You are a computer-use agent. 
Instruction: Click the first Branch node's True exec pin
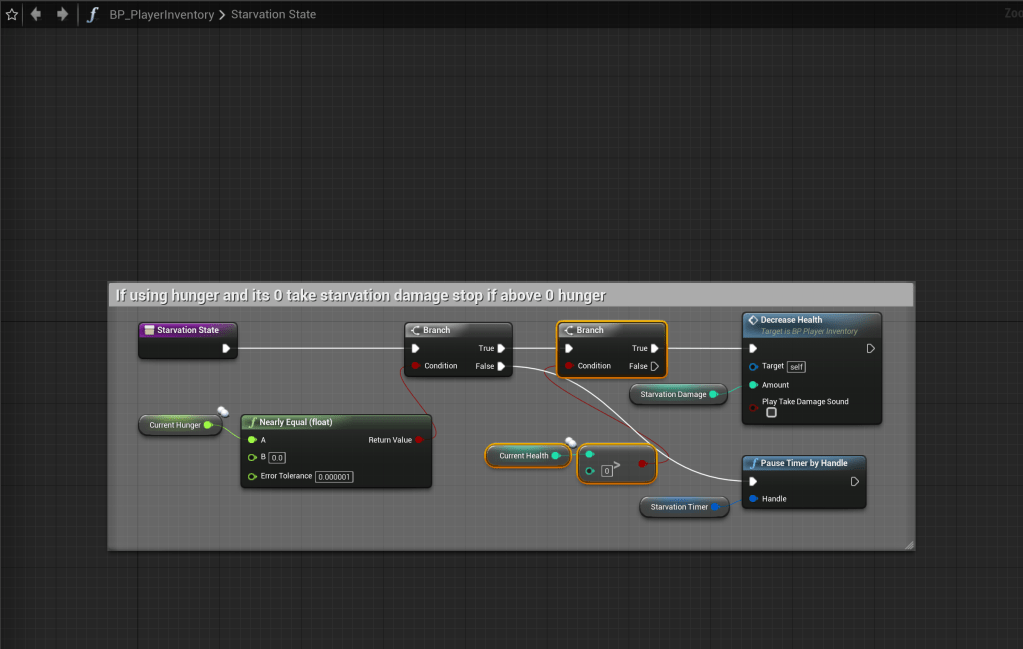(501, 348)
